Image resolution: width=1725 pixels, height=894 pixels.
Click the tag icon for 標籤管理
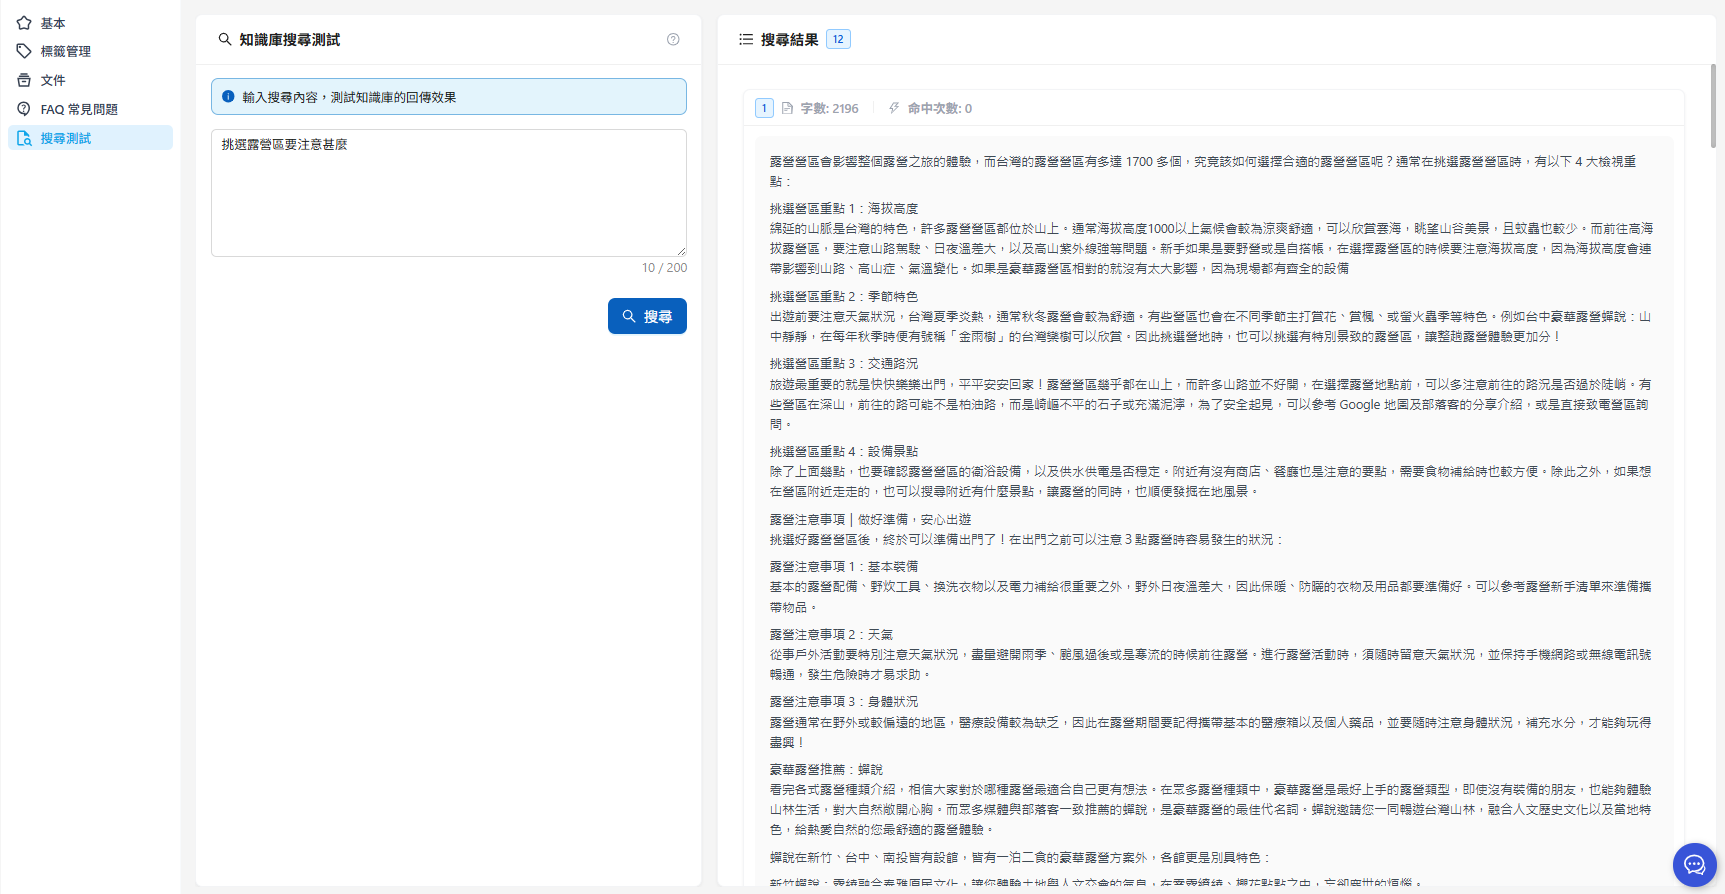coord(24,51)
